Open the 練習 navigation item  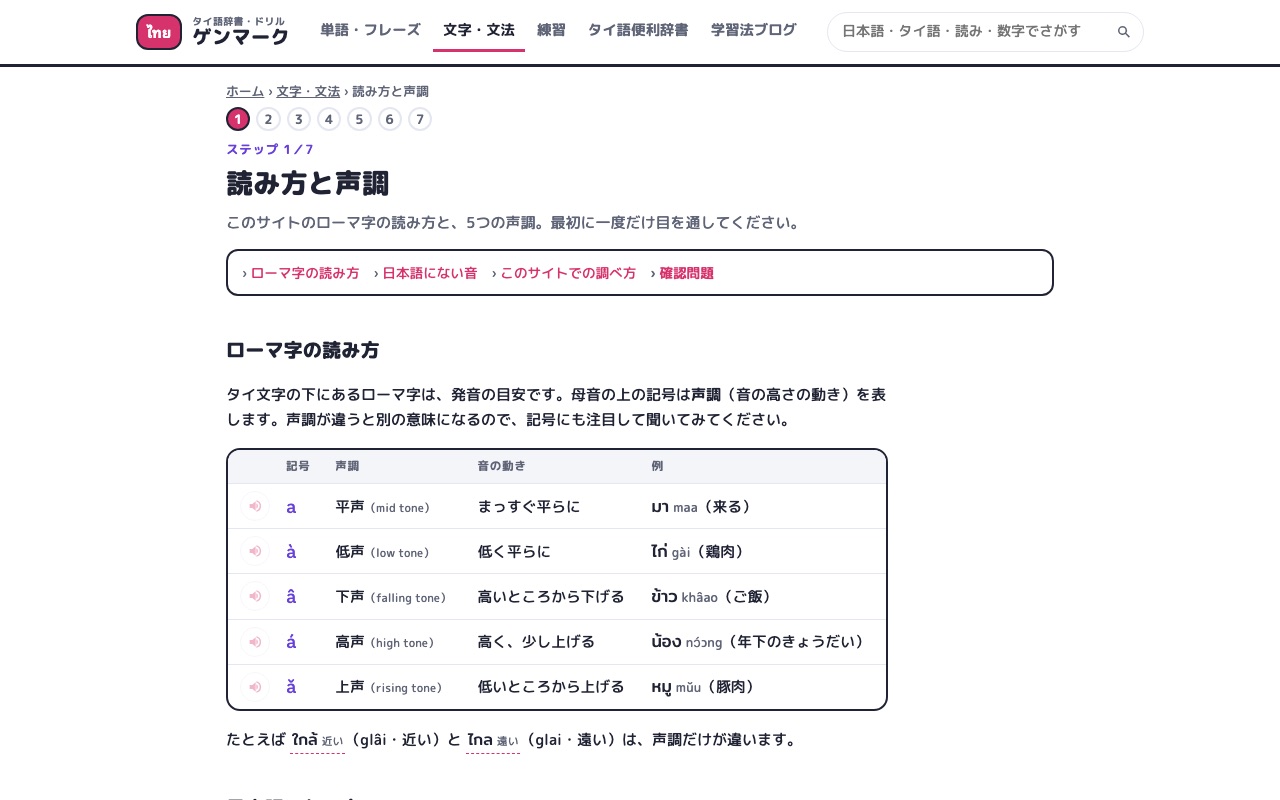click(x=551, y=30)
